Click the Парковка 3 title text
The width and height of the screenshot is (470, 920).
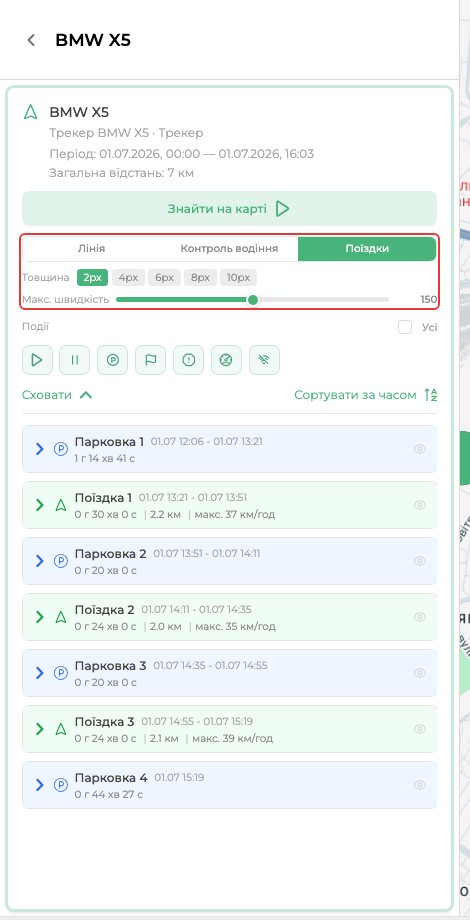pyautogui.click(x=110, y=666)
